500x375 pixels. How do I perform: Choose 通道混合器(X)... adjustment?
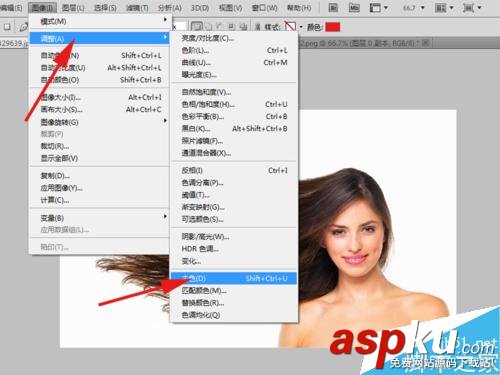(x=233, y=153)
